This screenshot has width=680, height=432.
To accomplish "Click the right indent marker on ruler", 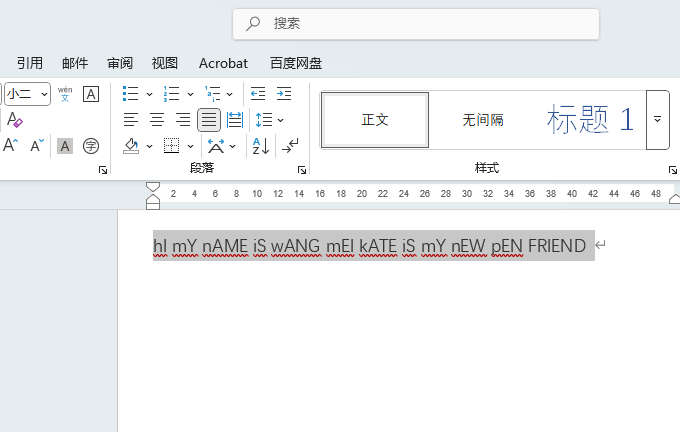I will (x=675, y=200).
